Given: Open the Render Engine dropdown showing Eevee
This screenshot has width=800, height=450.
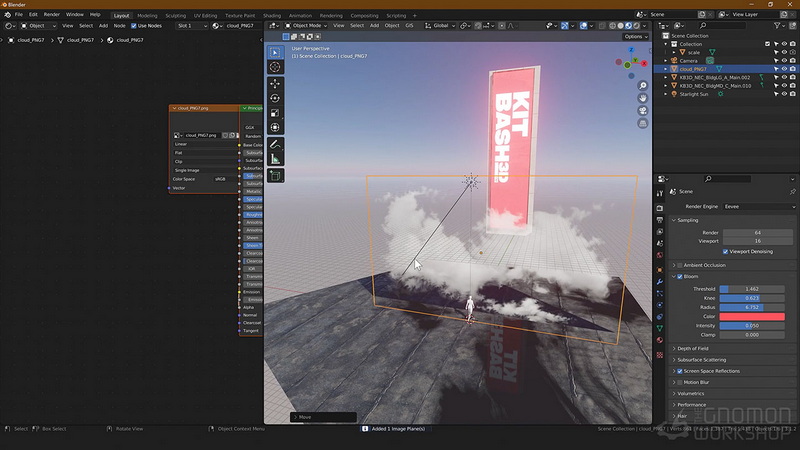Looking at the screenshot, I should coord(759,207).
